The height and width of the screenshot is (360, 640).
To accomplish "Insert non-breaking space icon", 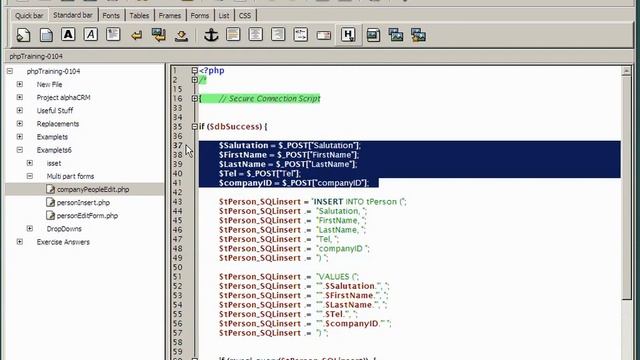I will (x=181, y=36).
